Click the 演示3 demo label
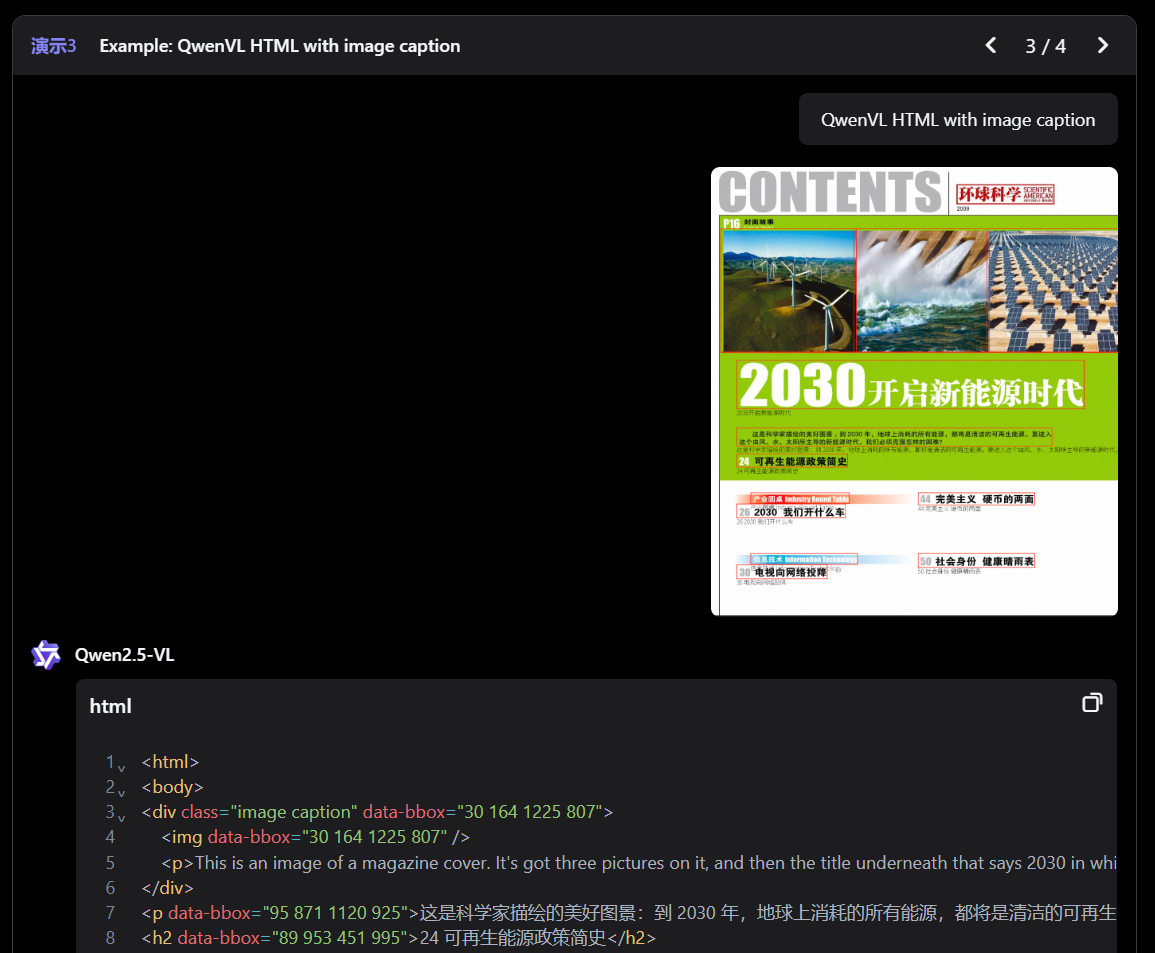Screen dimensions: 1155x953 (54, 46)
